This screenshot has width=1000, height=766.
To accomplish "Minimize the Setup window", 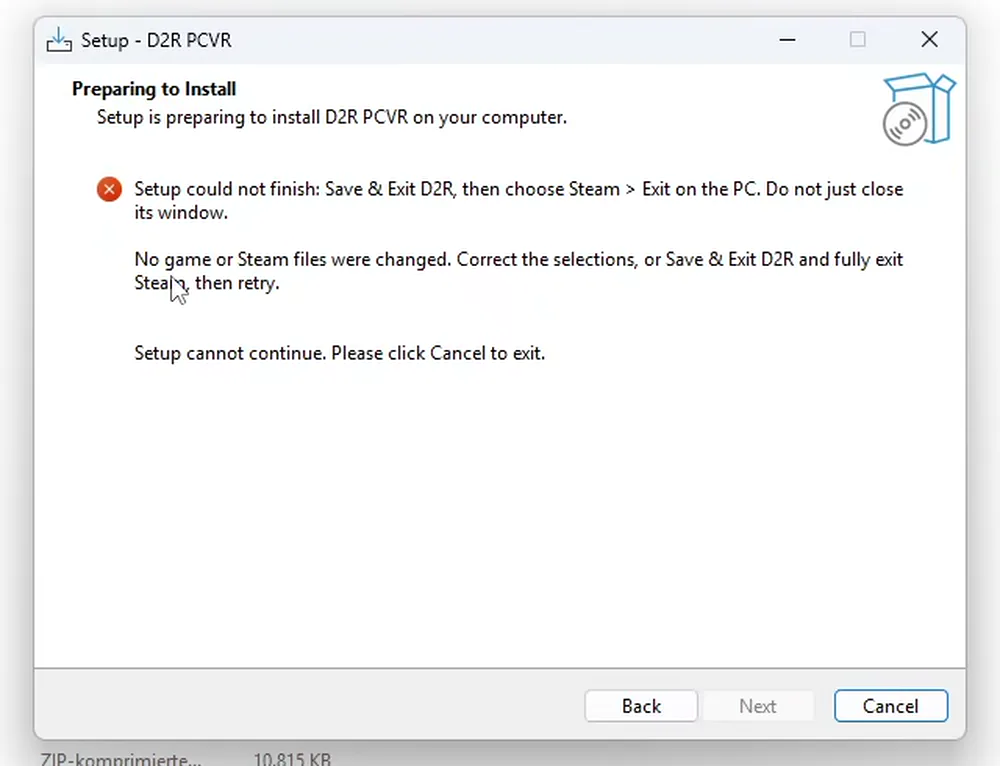I will coord(788,40).
